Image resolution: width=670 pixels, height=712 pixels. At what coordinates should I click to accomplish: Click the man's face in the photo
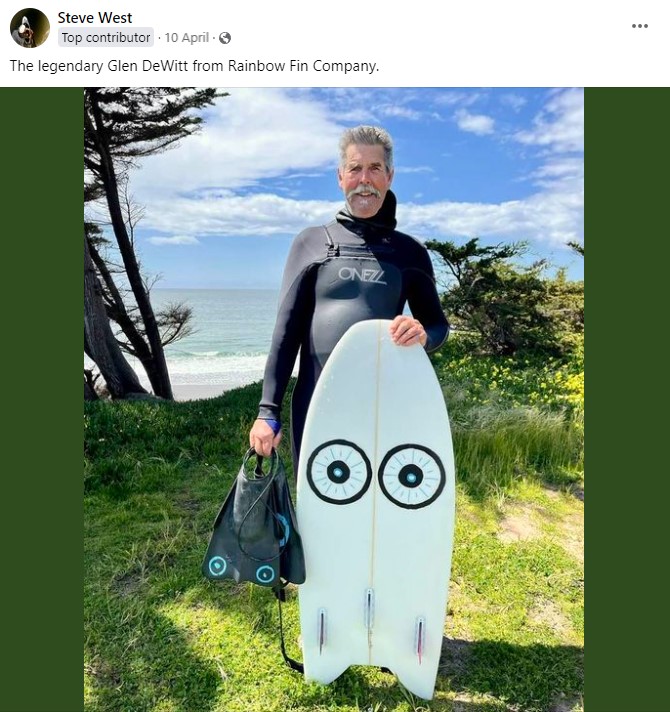(x=364, y=177)
